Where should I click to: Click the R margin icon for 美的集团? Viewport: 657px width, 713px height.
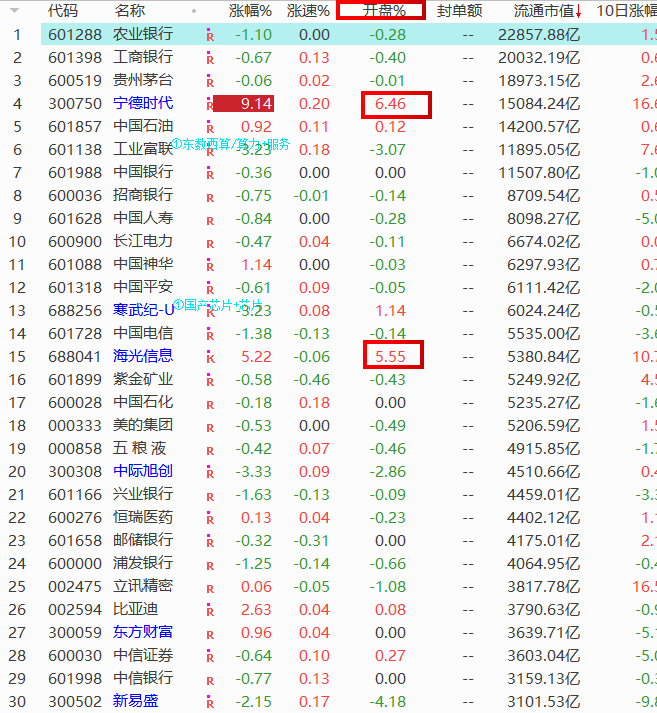click(x=210, y=427)
